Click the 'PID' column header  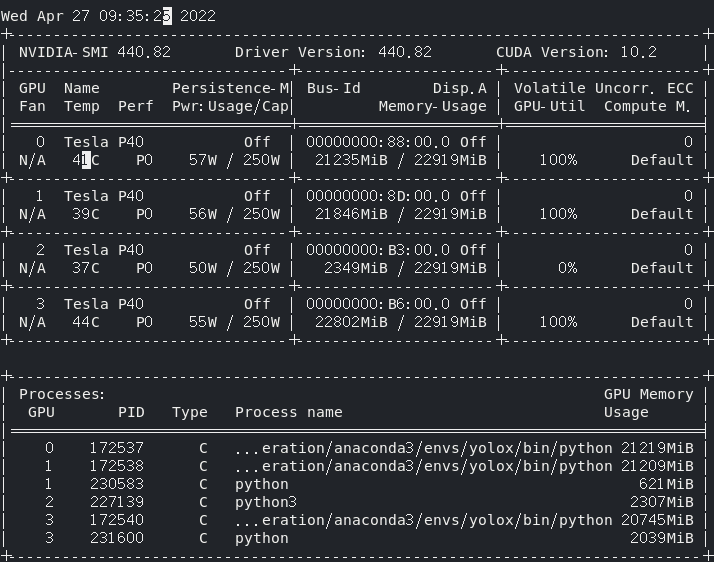[131, 412]
